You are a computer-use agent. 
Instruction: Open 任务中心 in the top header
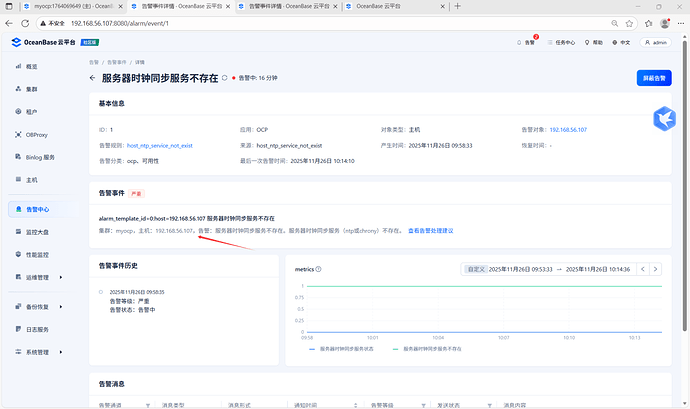point(564,43)
